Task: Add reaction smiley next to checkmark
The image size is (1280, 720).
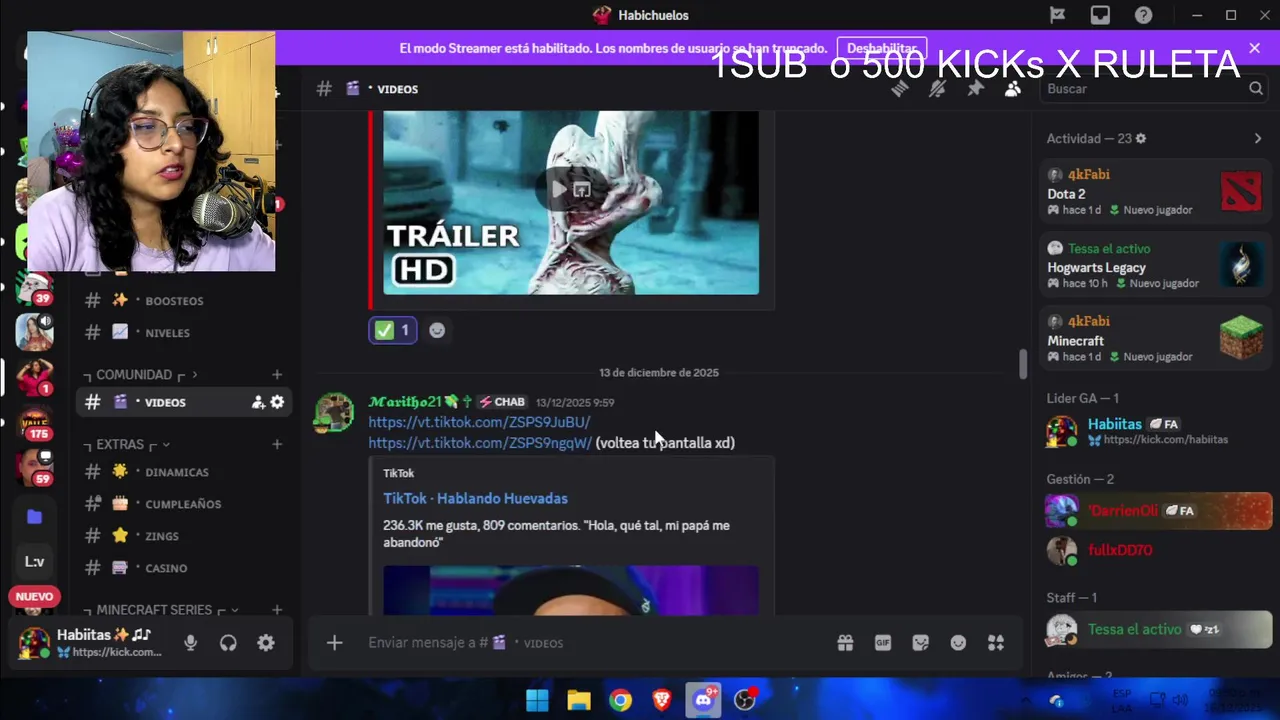Action: point(437,330)
